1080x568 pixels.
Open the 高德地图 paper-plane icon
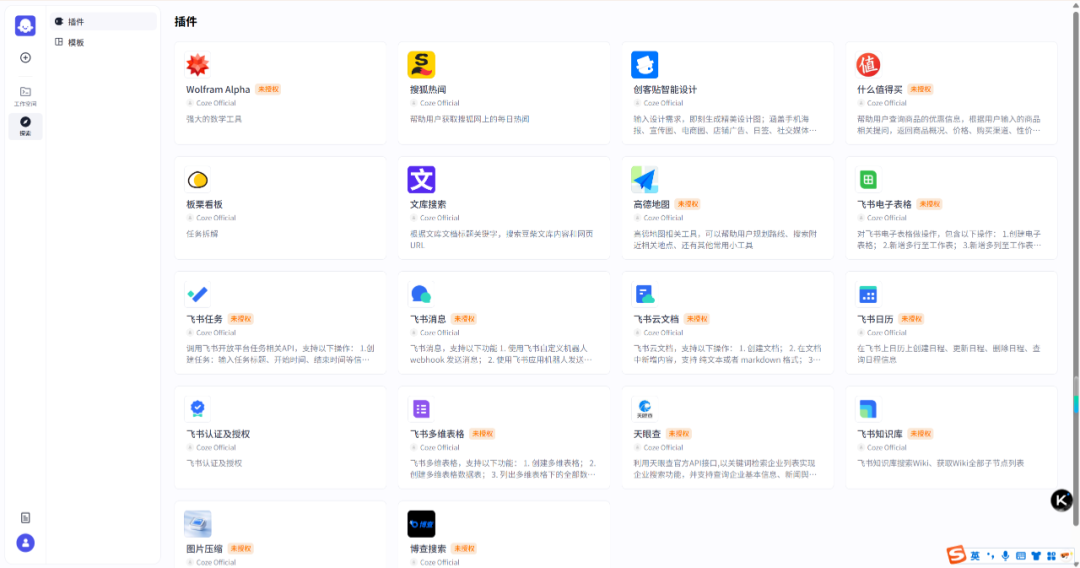pos(645,180)
